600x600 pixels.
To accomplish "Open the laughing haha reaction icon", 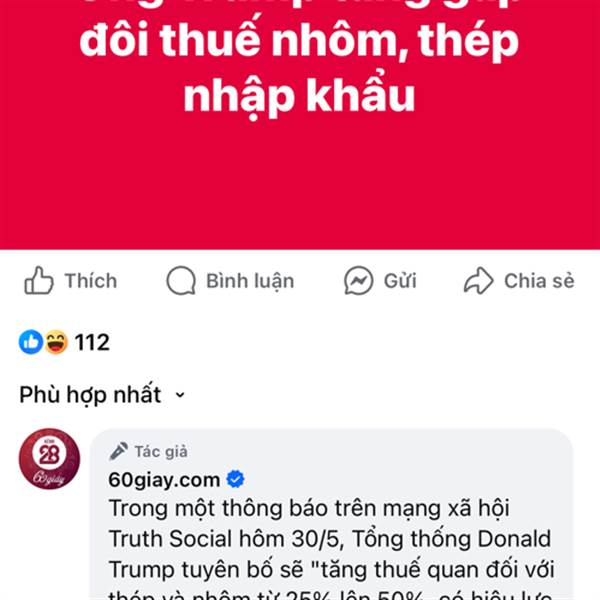I will pos(56,342).
